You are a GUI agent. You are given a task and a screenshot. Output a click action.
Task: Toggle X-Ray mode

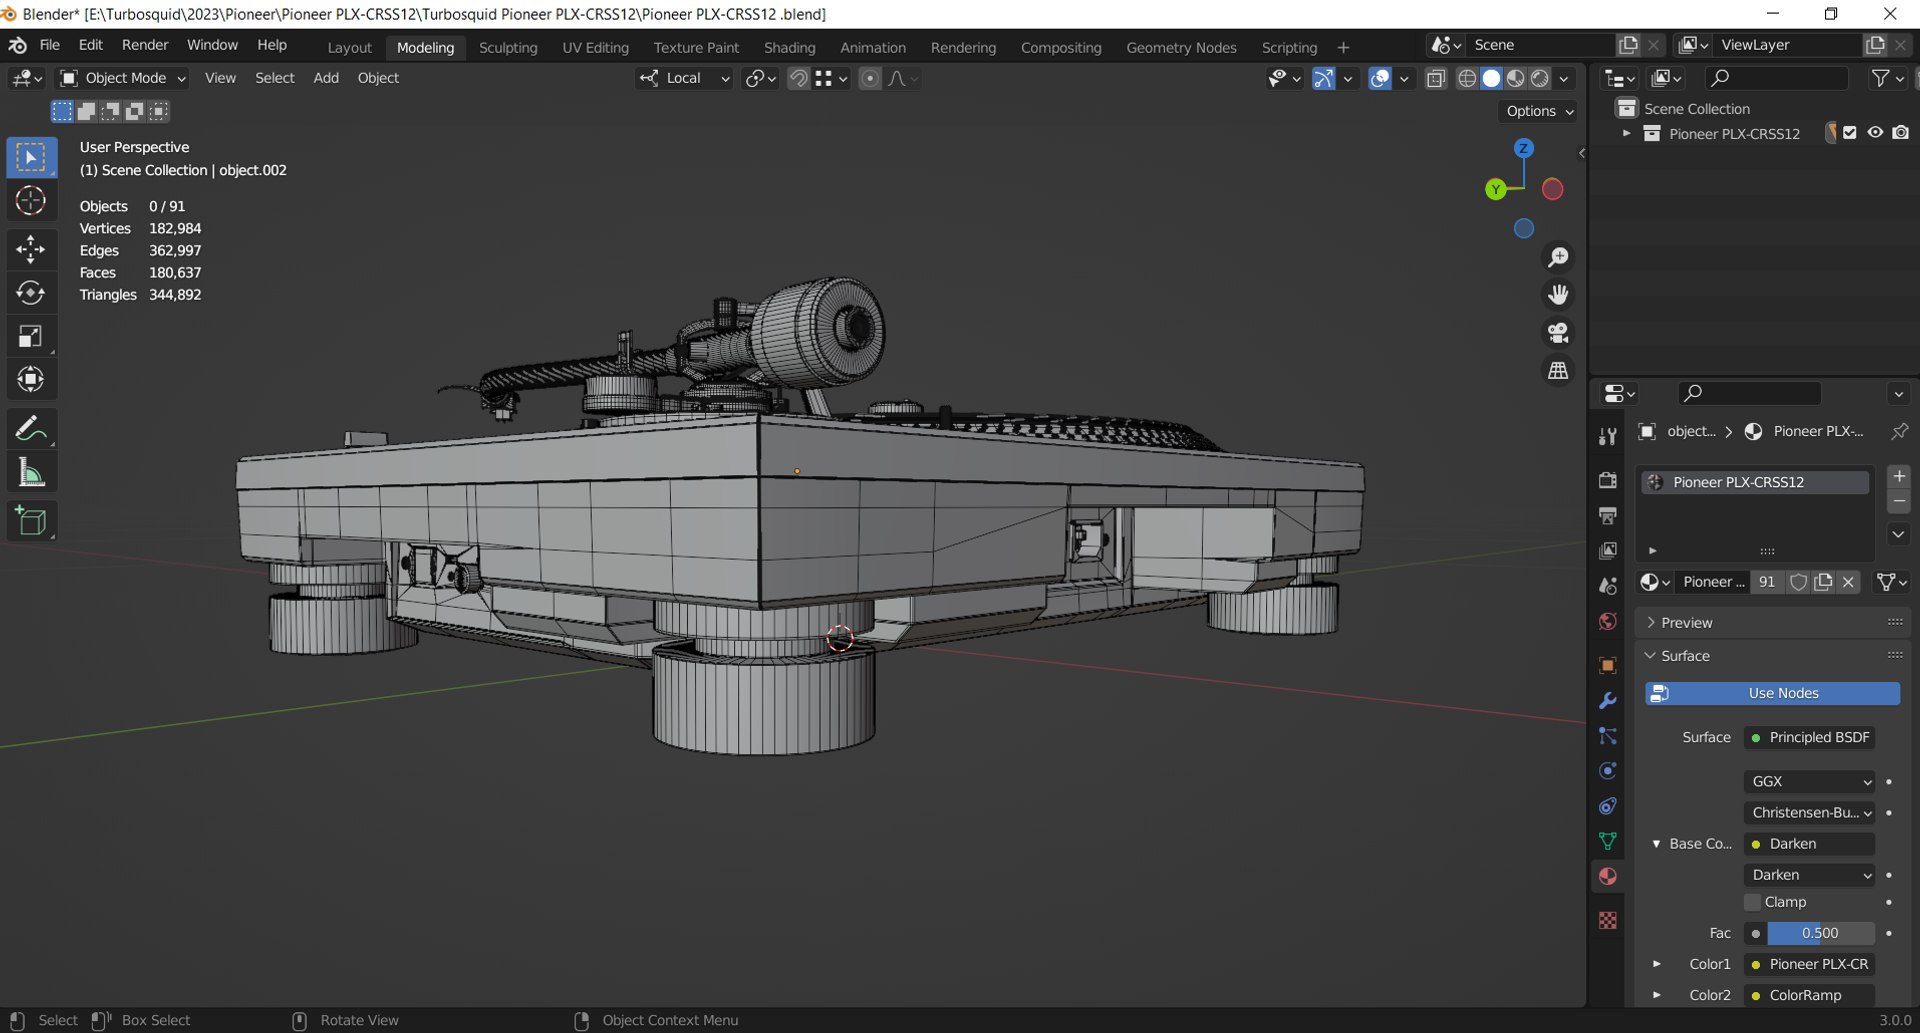1436,78
